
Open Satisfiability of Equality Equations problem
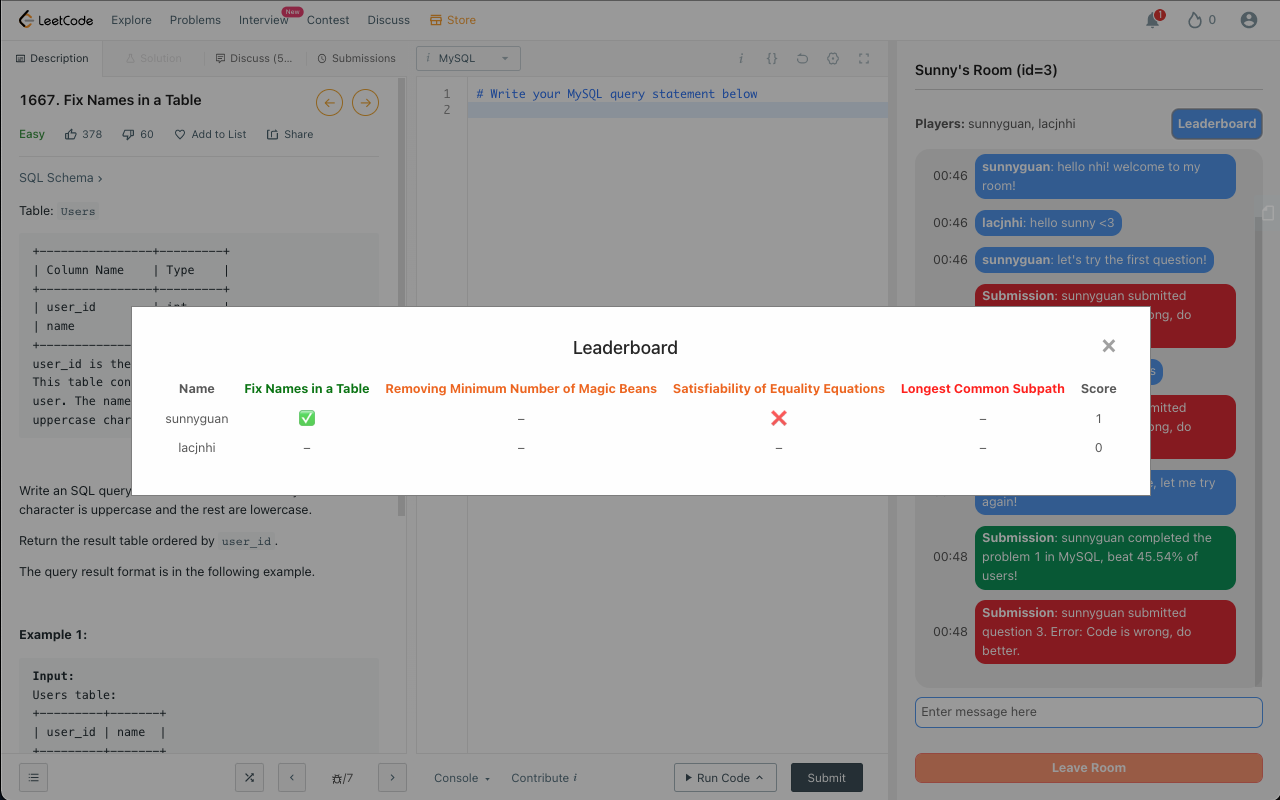[x=779, y=389]
